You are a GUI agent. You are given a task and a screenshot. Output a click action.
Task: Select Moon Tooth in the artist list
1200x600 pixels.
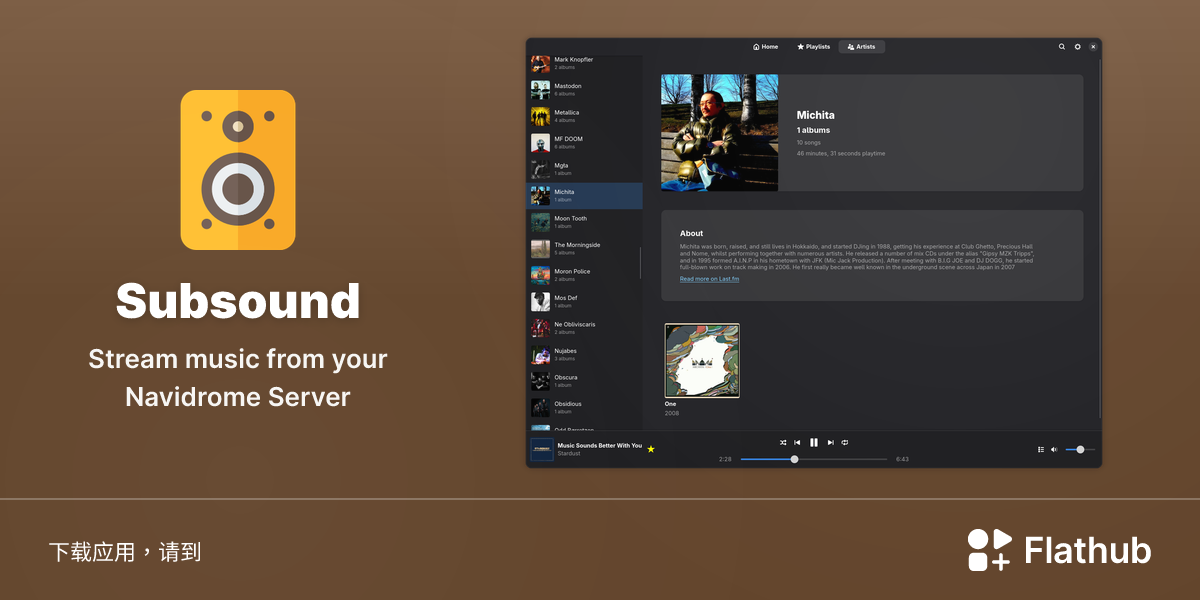tap(585, 222)
